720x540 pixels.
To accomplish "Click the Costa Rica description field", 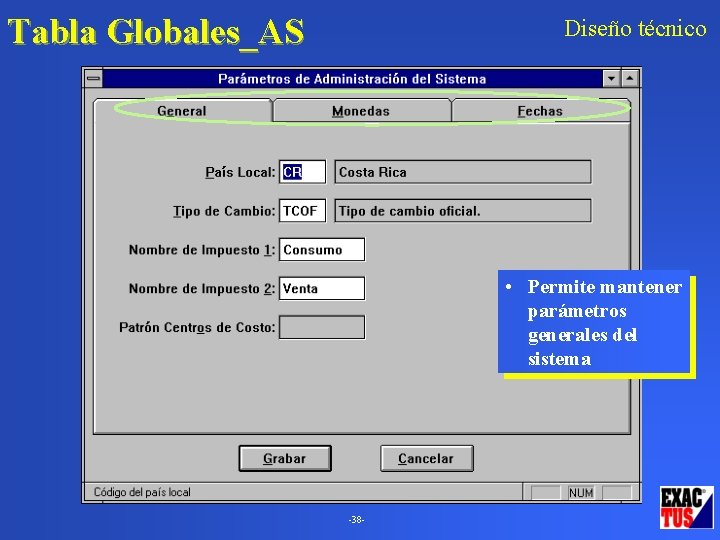I will (x=462, y=172).
